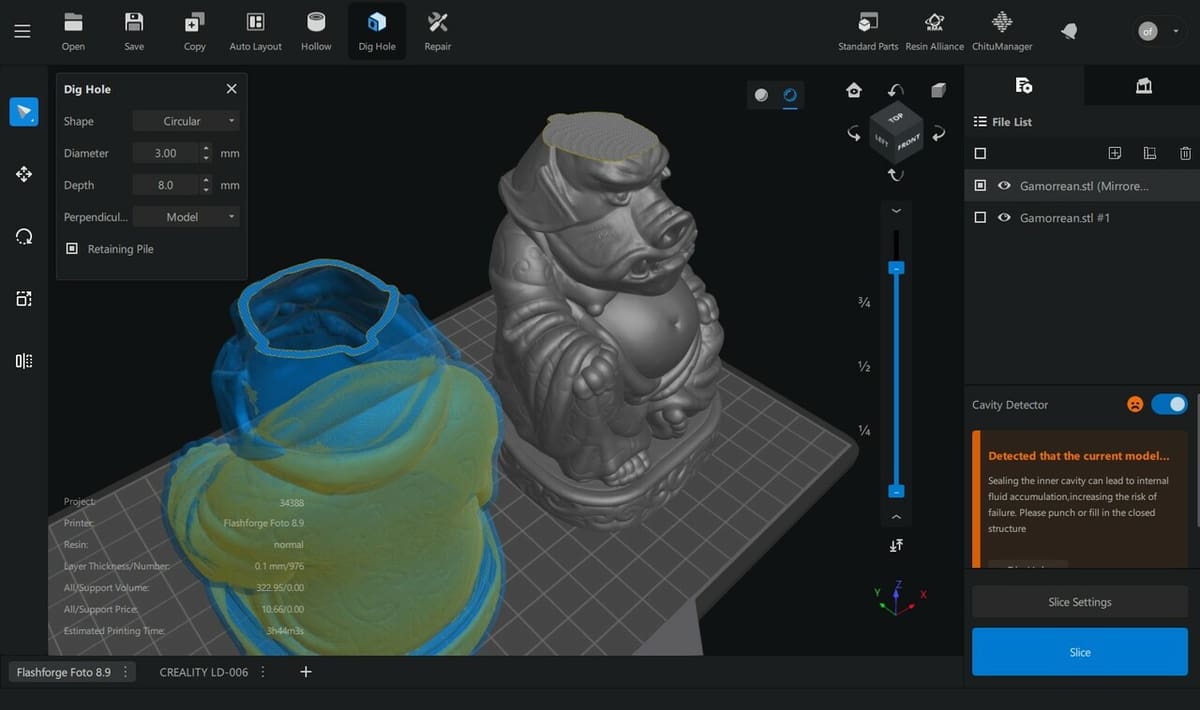This screenshot has height=710, width=1200.
Task: Click chevron above the layer slider
Action: (x=896, y=211)
